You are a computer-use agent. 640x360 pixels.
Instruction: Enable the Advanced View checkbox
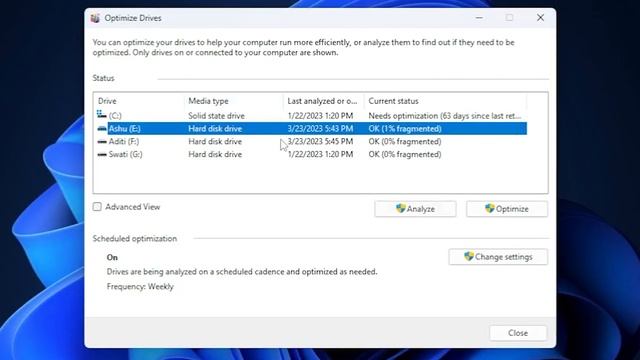97,207
